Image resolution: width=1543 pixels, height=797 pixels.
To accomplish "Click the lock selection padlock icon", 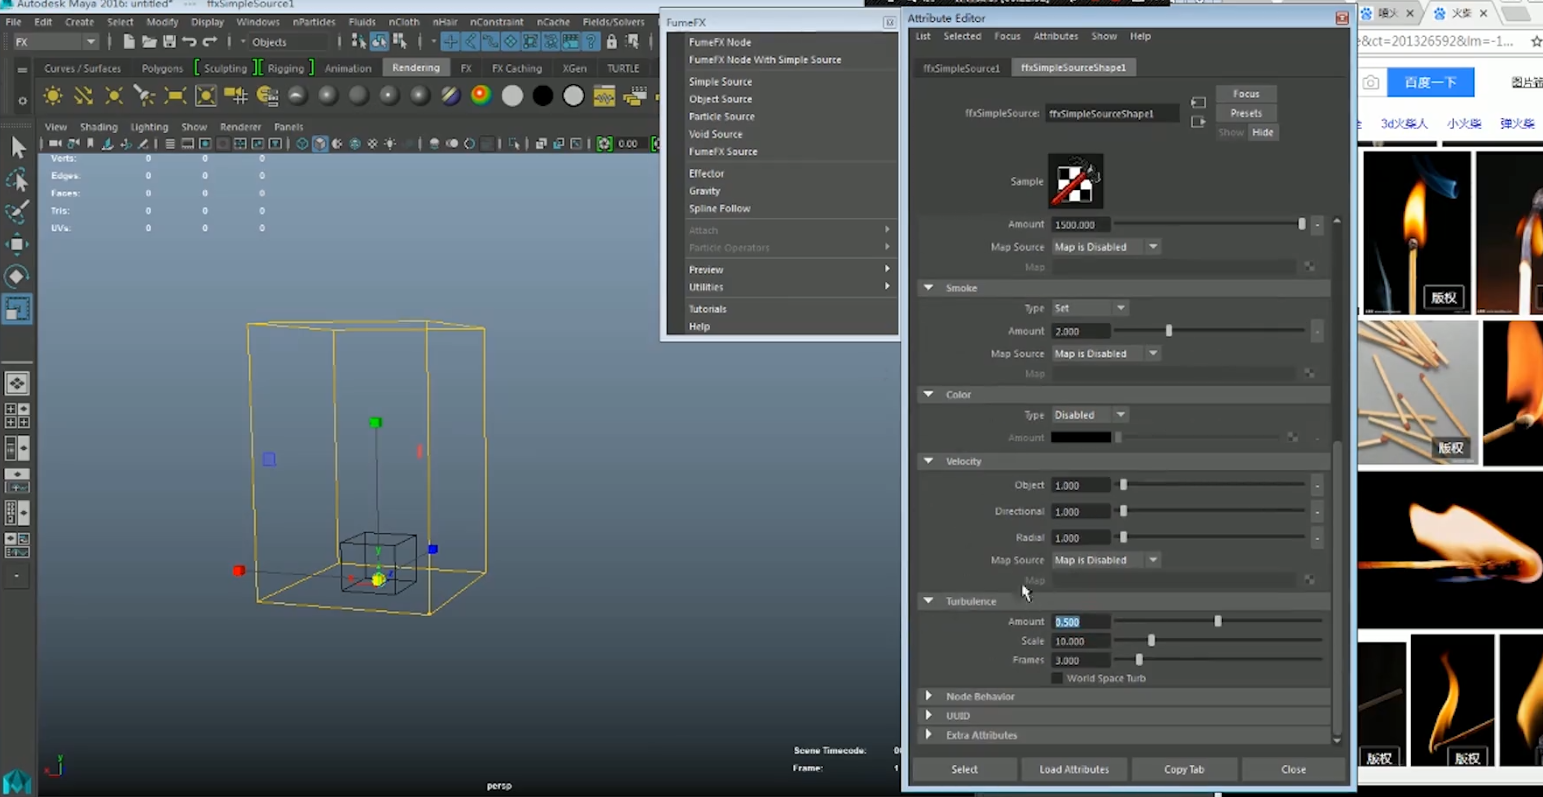I will pos(611,42).
